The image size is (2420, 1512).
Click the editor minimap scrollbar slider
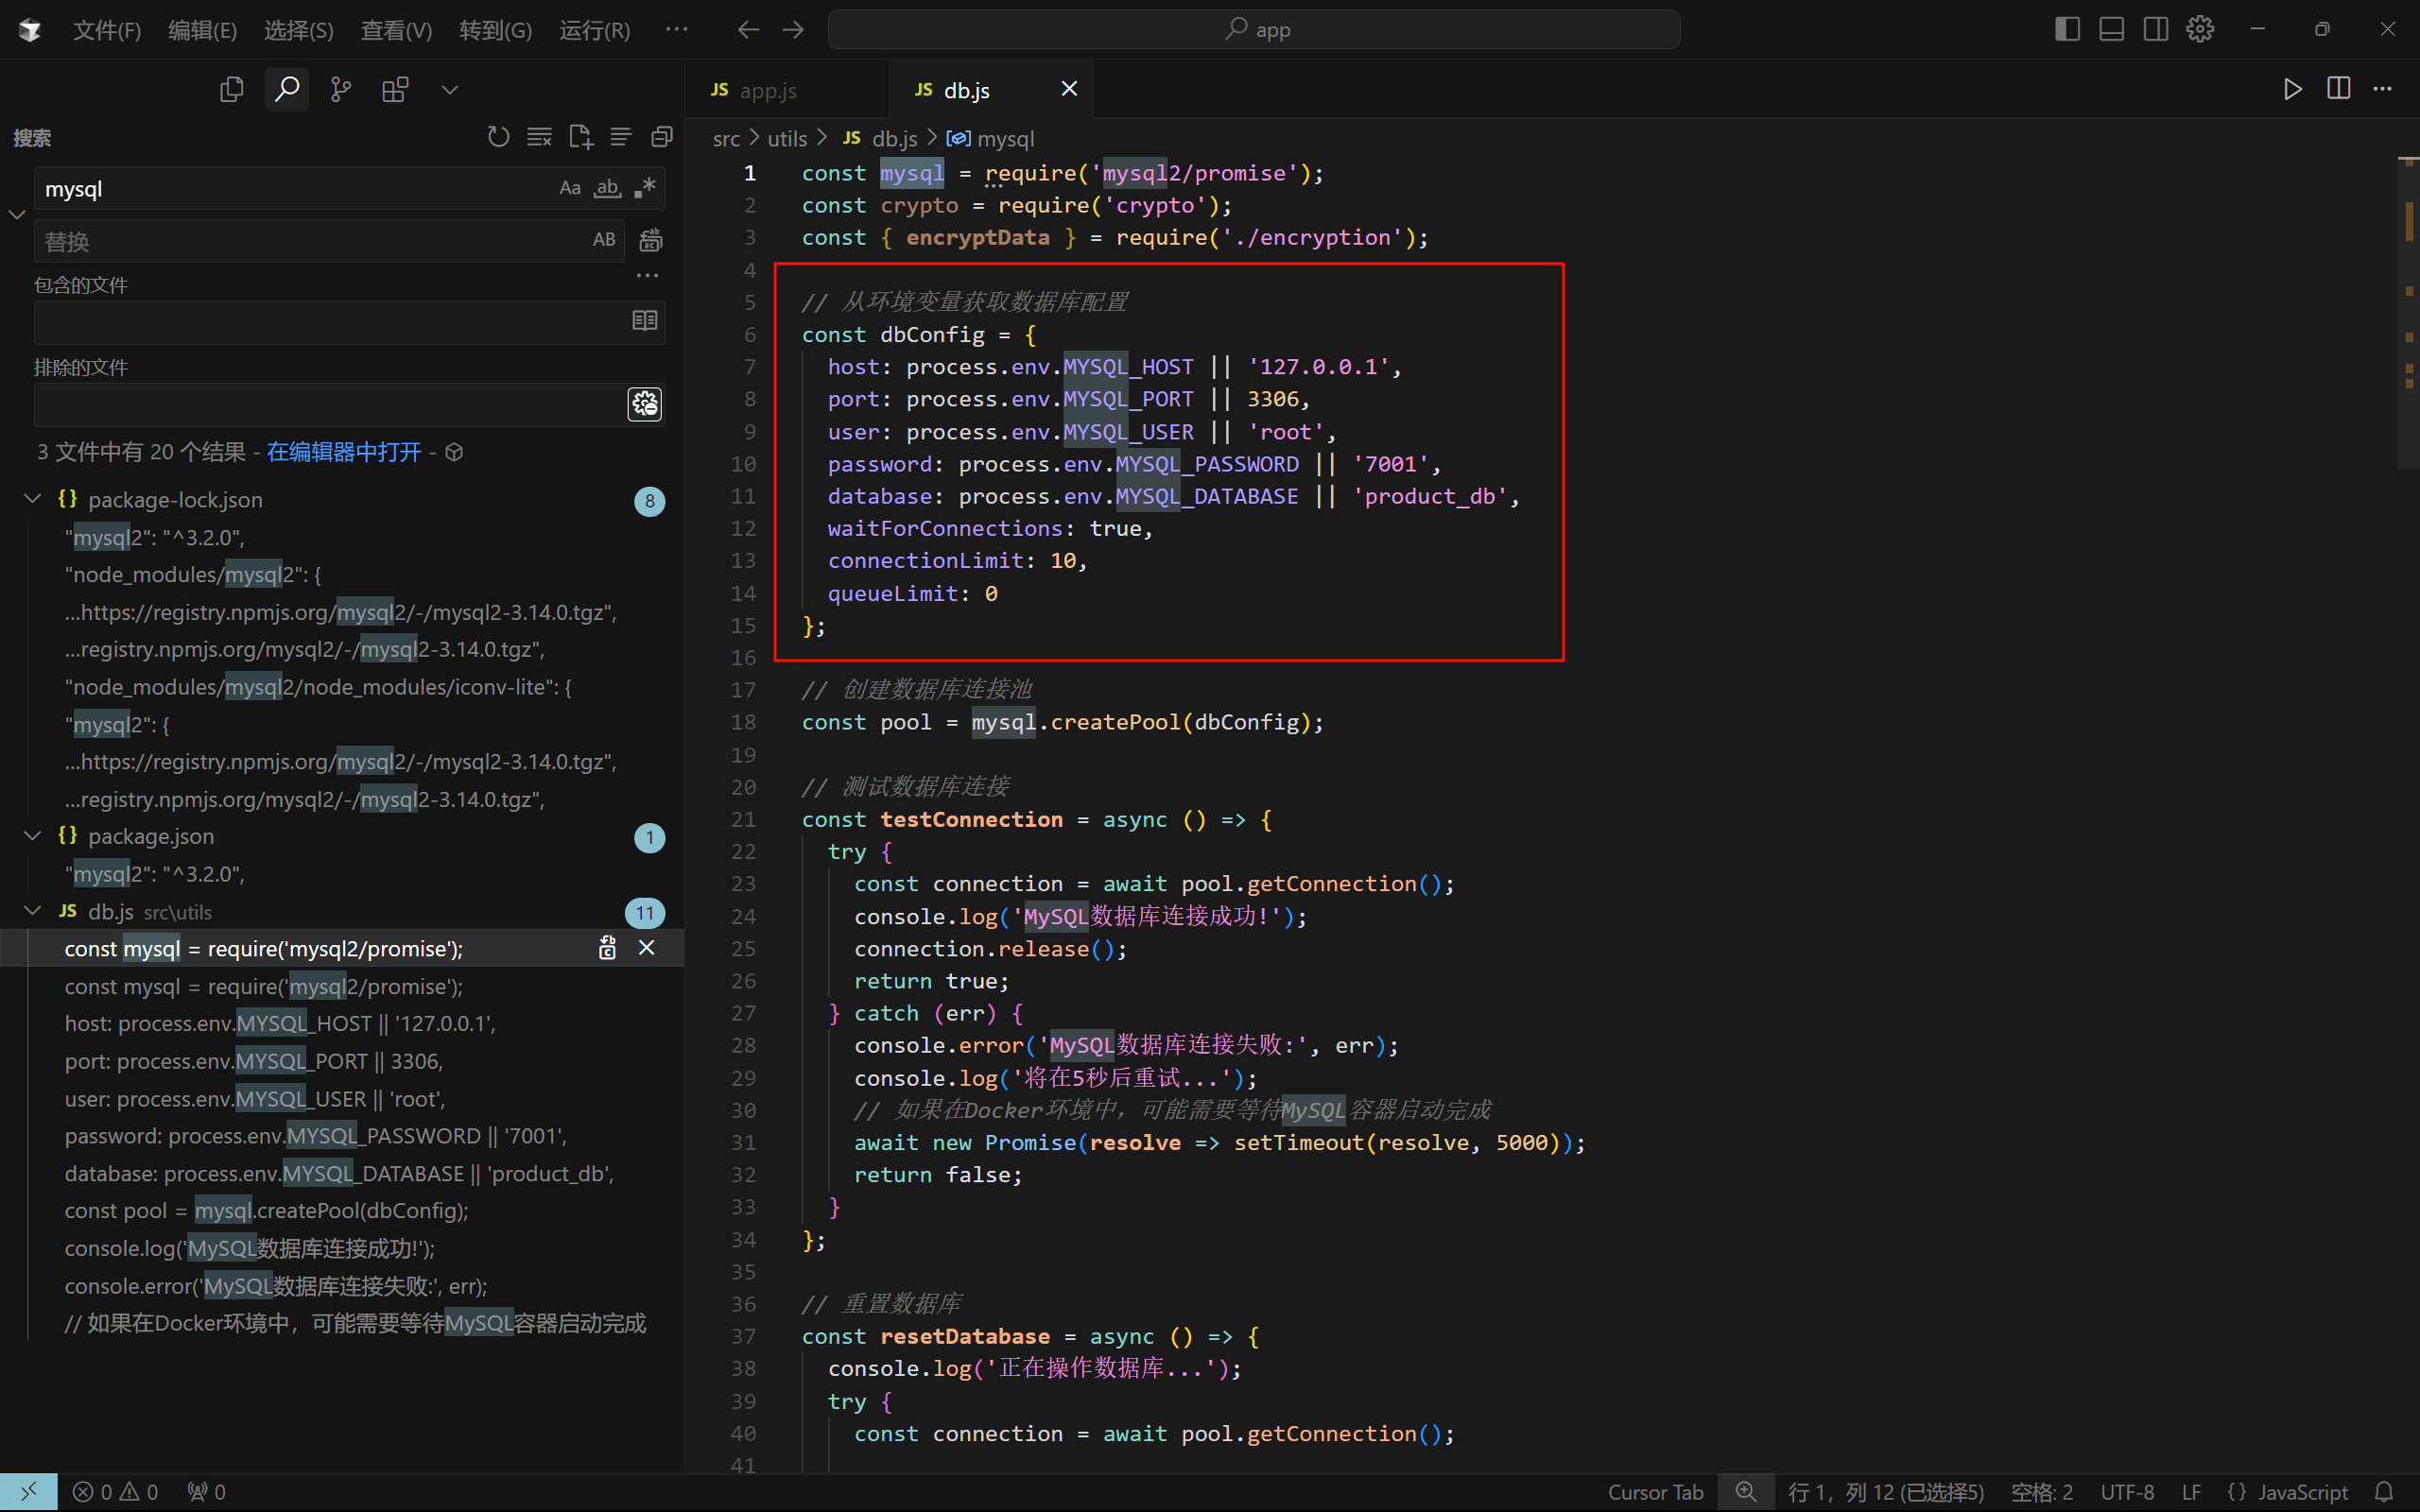pos(2408,310)
